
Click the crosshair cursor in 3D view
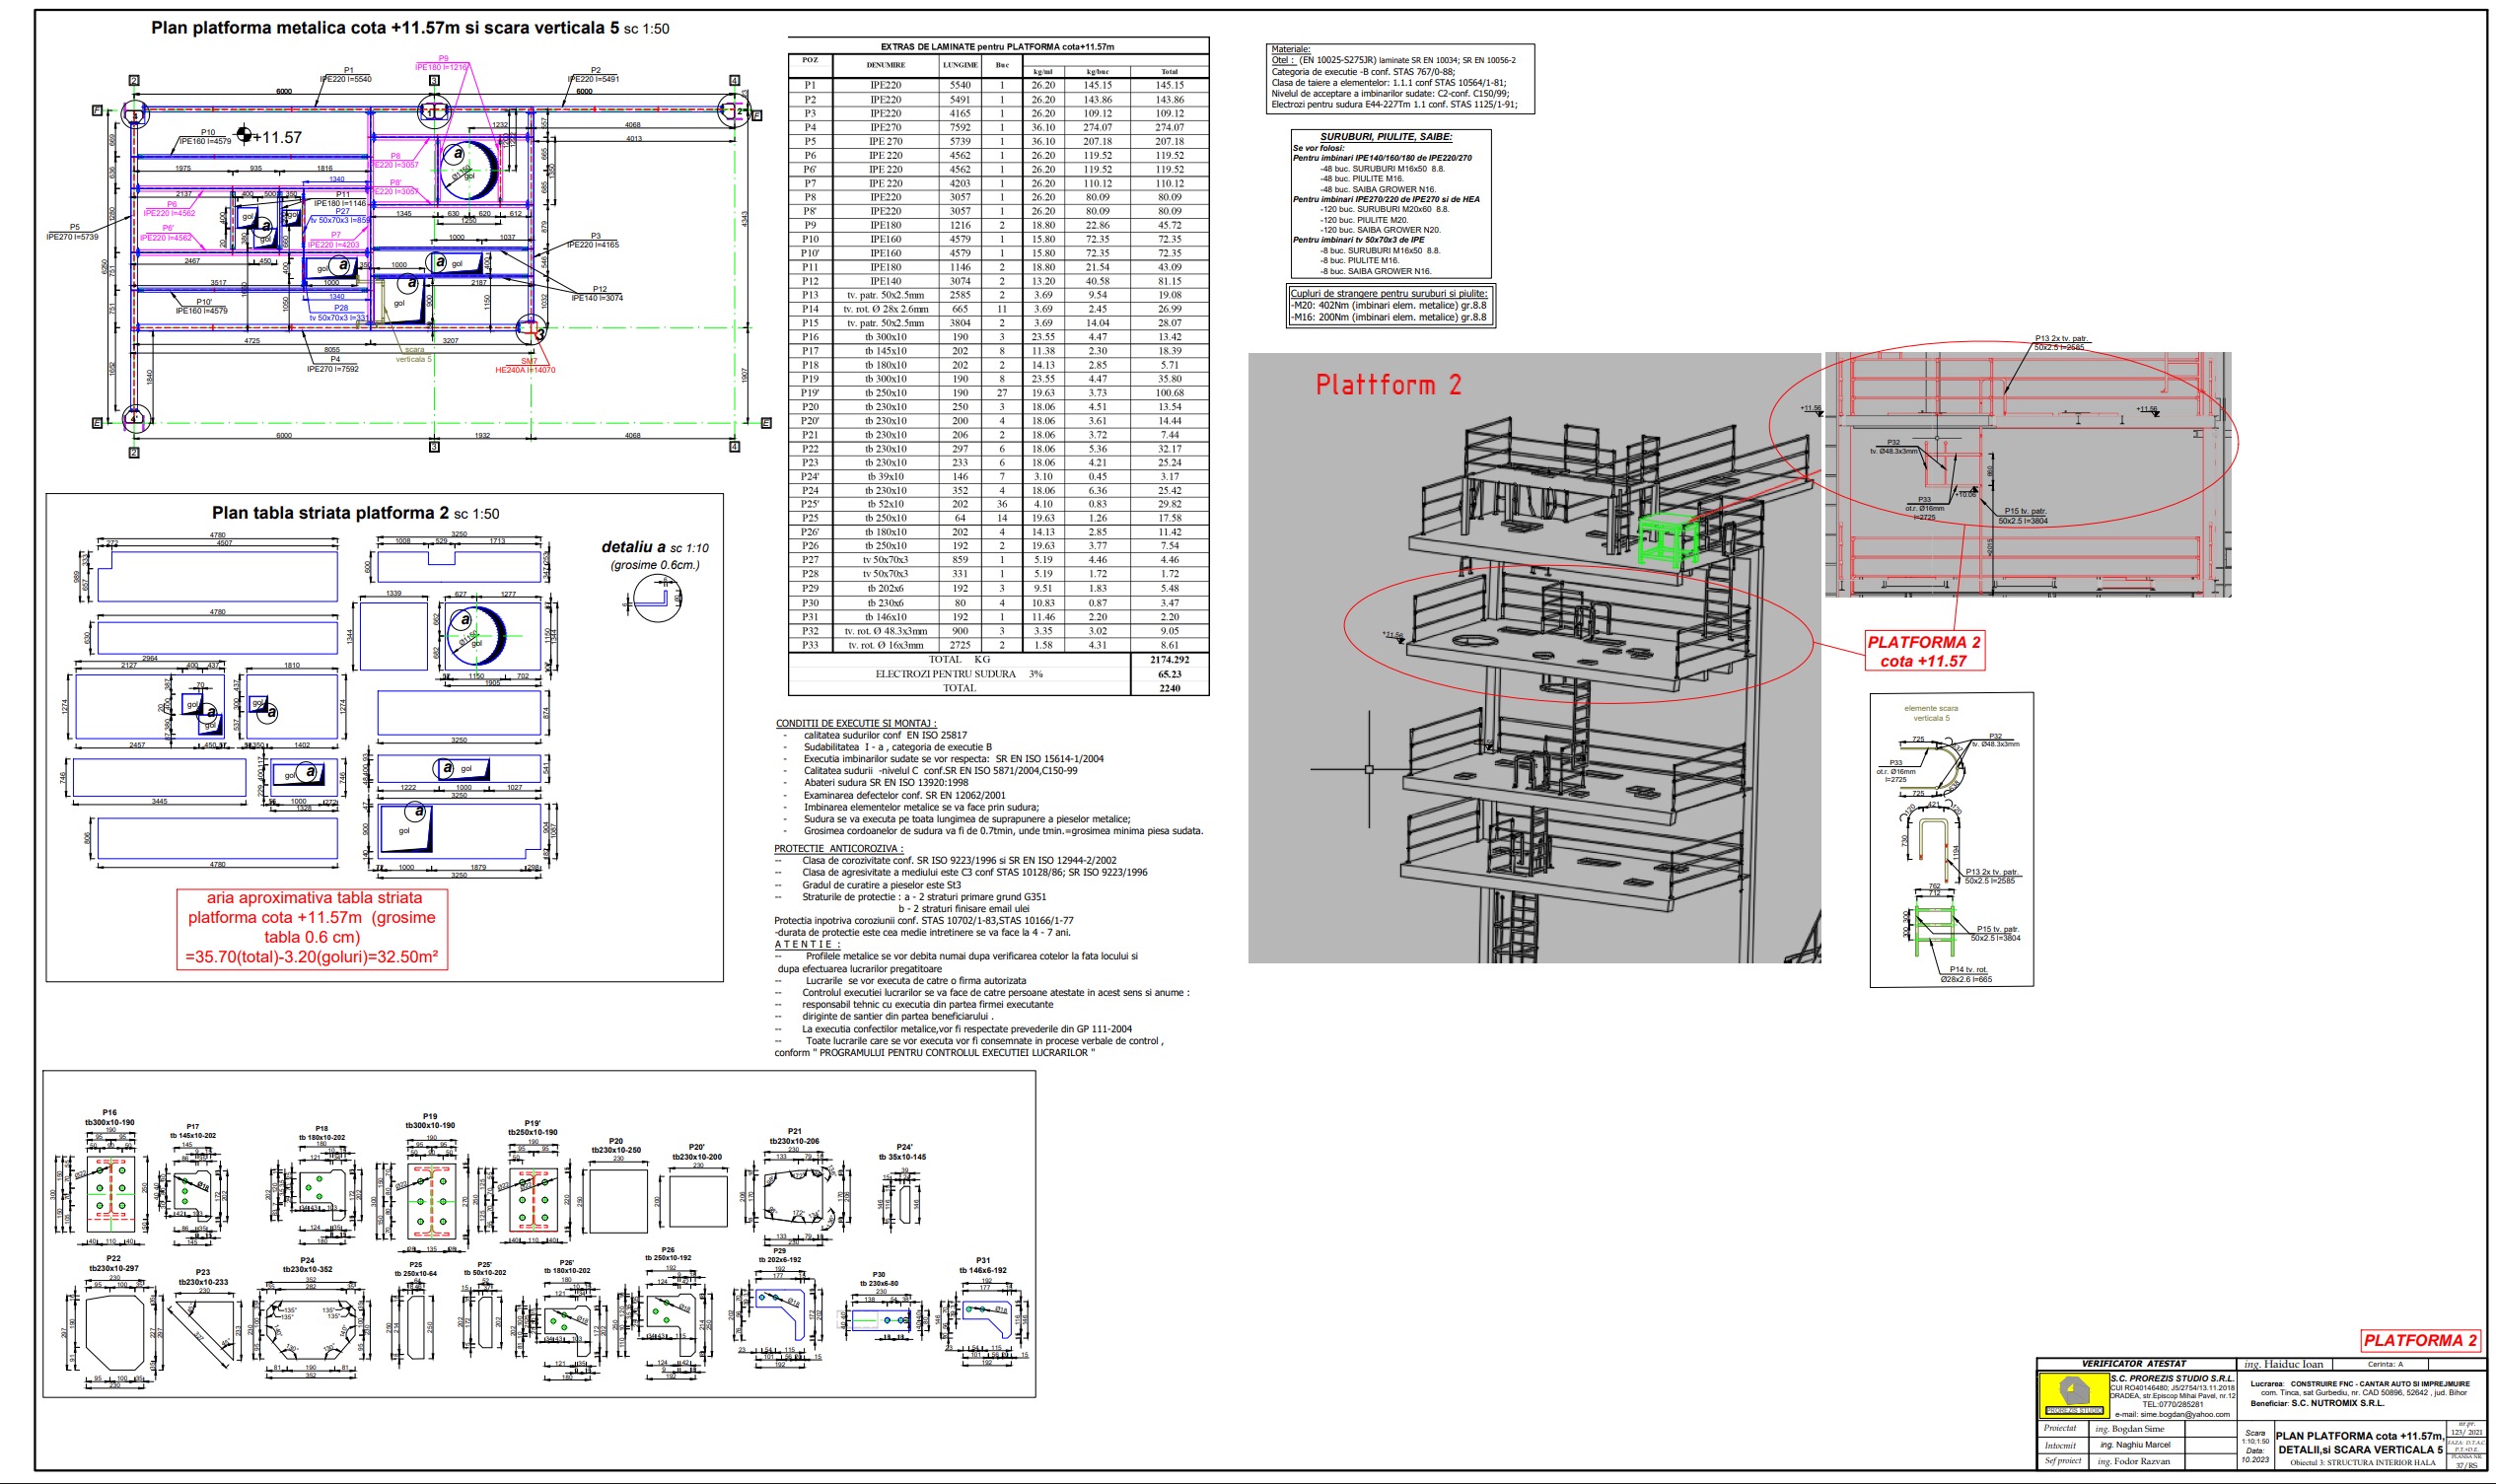click(1369, 769)
